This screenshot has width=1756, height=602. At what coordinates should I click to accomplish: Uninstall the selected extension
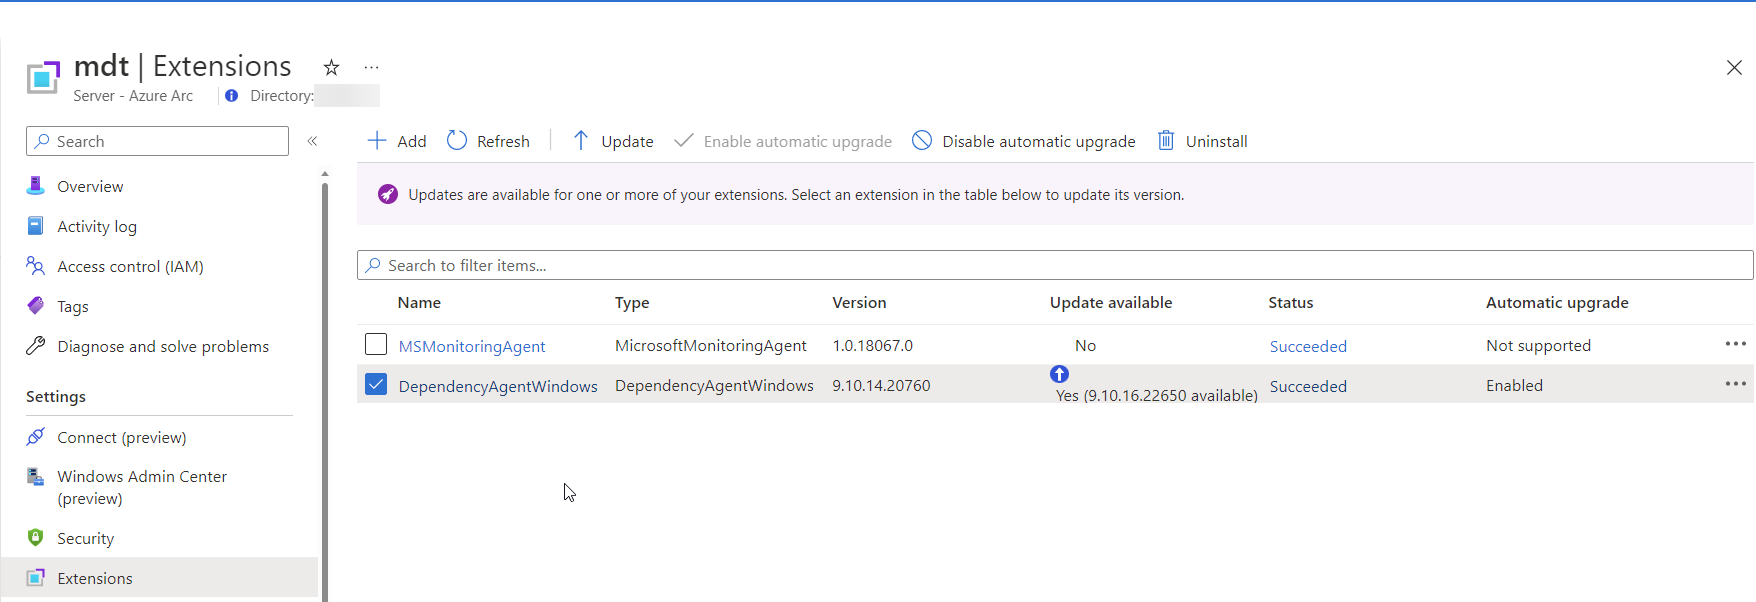[x=1202, y=141]
